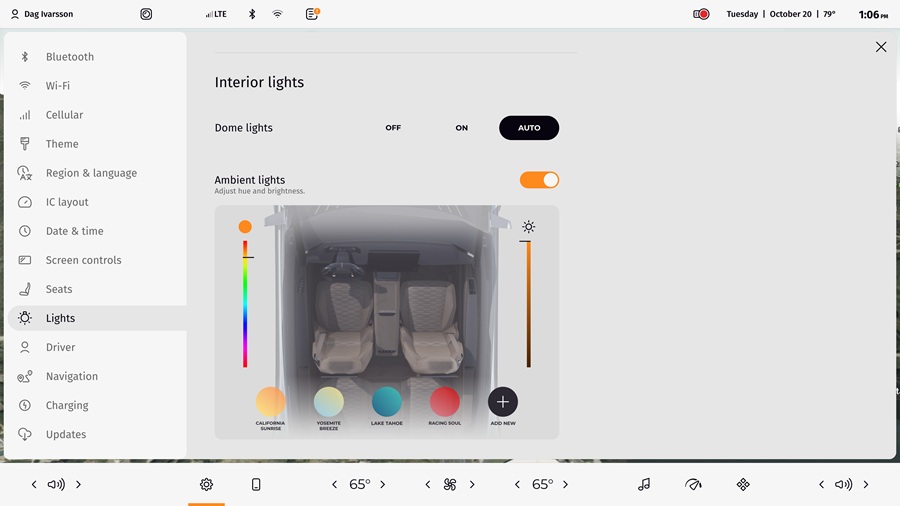Viewport: 900px width, 506px height.
Task: Open the notifications message icon
Action: pos(312,14)
